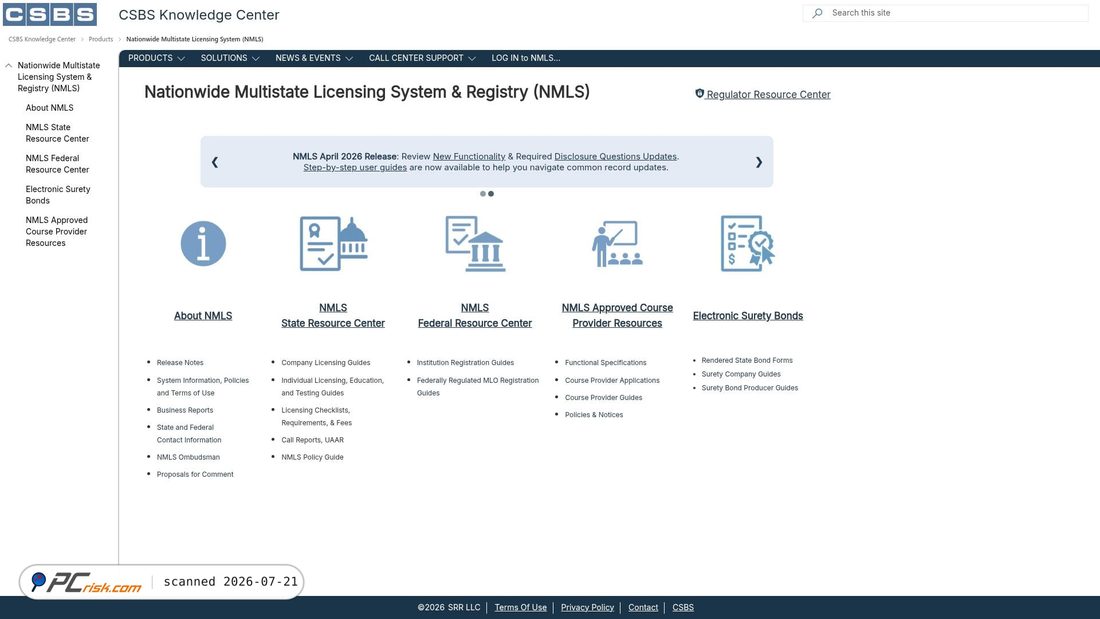Click the Products breadcrumb
1100x619 pixels.
[100, 39]
